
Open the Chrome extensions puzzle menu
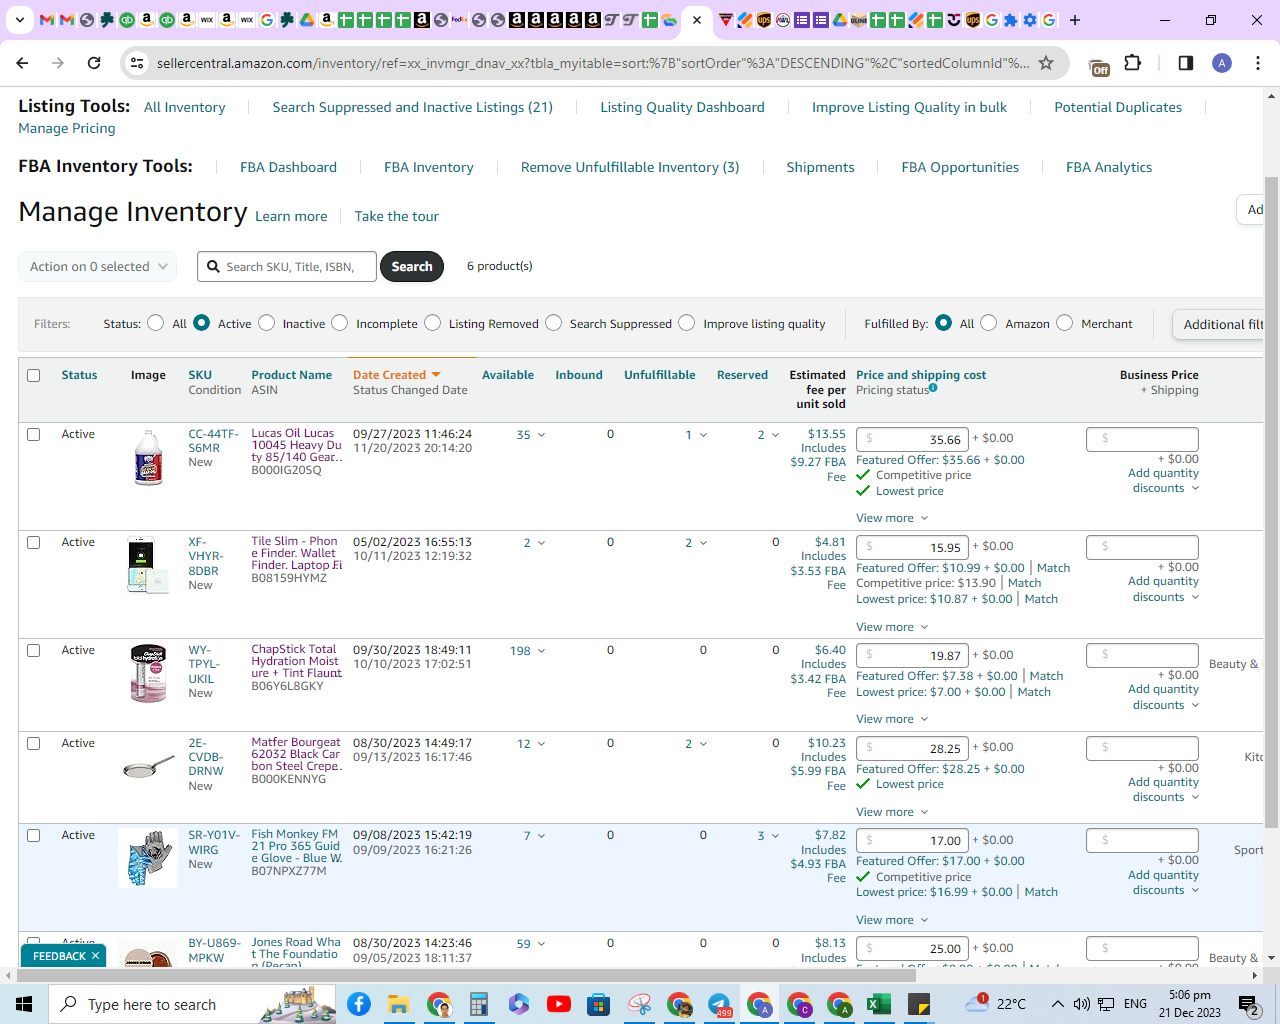click(x=1133, y=63)
